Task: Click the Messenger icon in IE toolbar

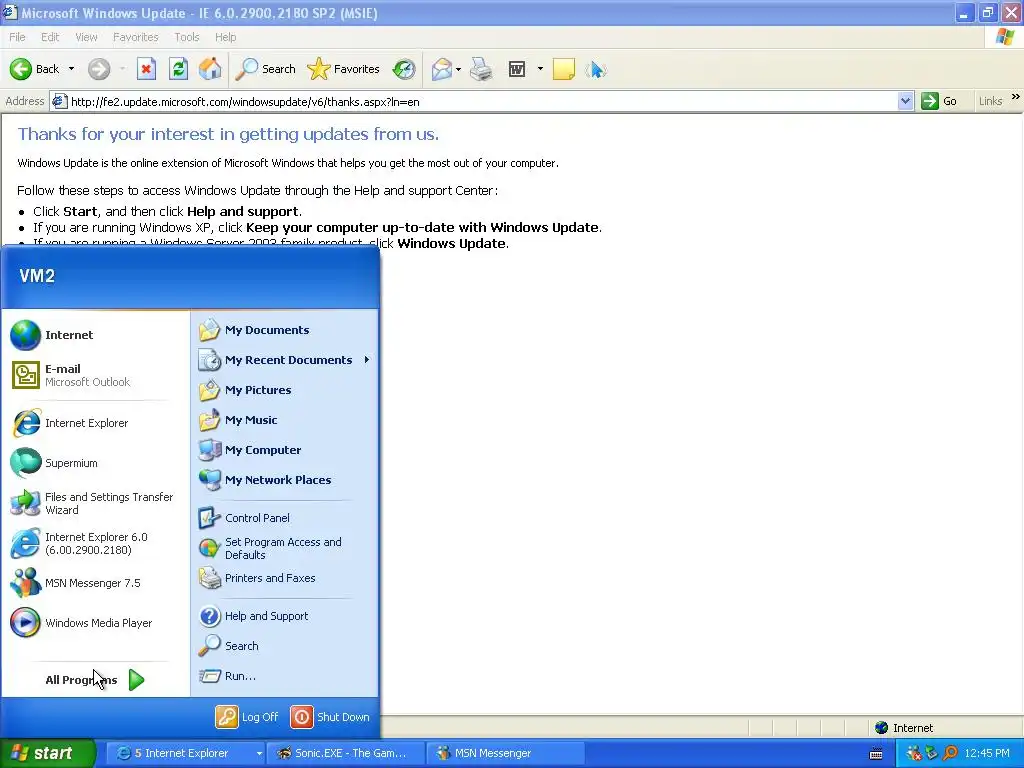Action: click(x=596, y=69)
